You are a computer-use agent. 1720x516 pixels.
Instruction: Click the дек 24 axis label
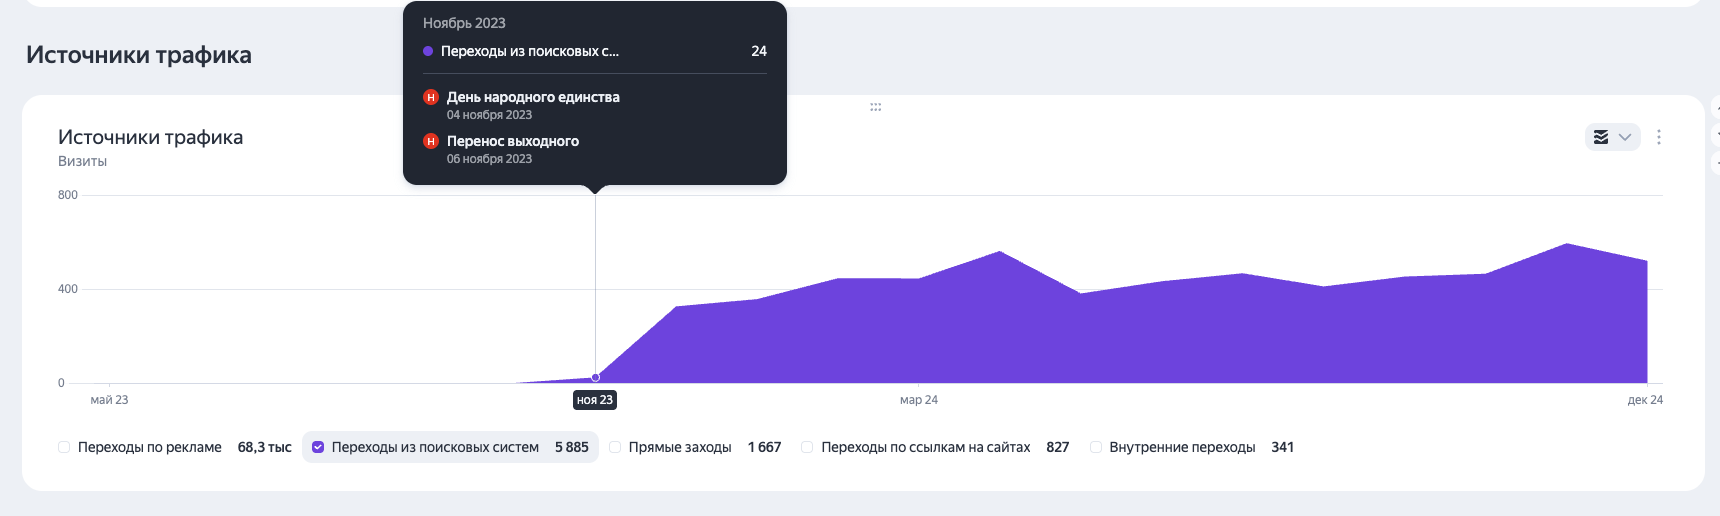point(1644,400)
